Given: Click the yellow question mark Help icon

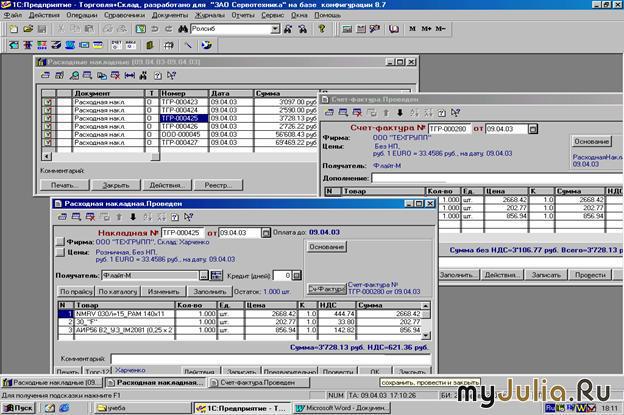Looking at the screenshot, I should tap(322, 29).
